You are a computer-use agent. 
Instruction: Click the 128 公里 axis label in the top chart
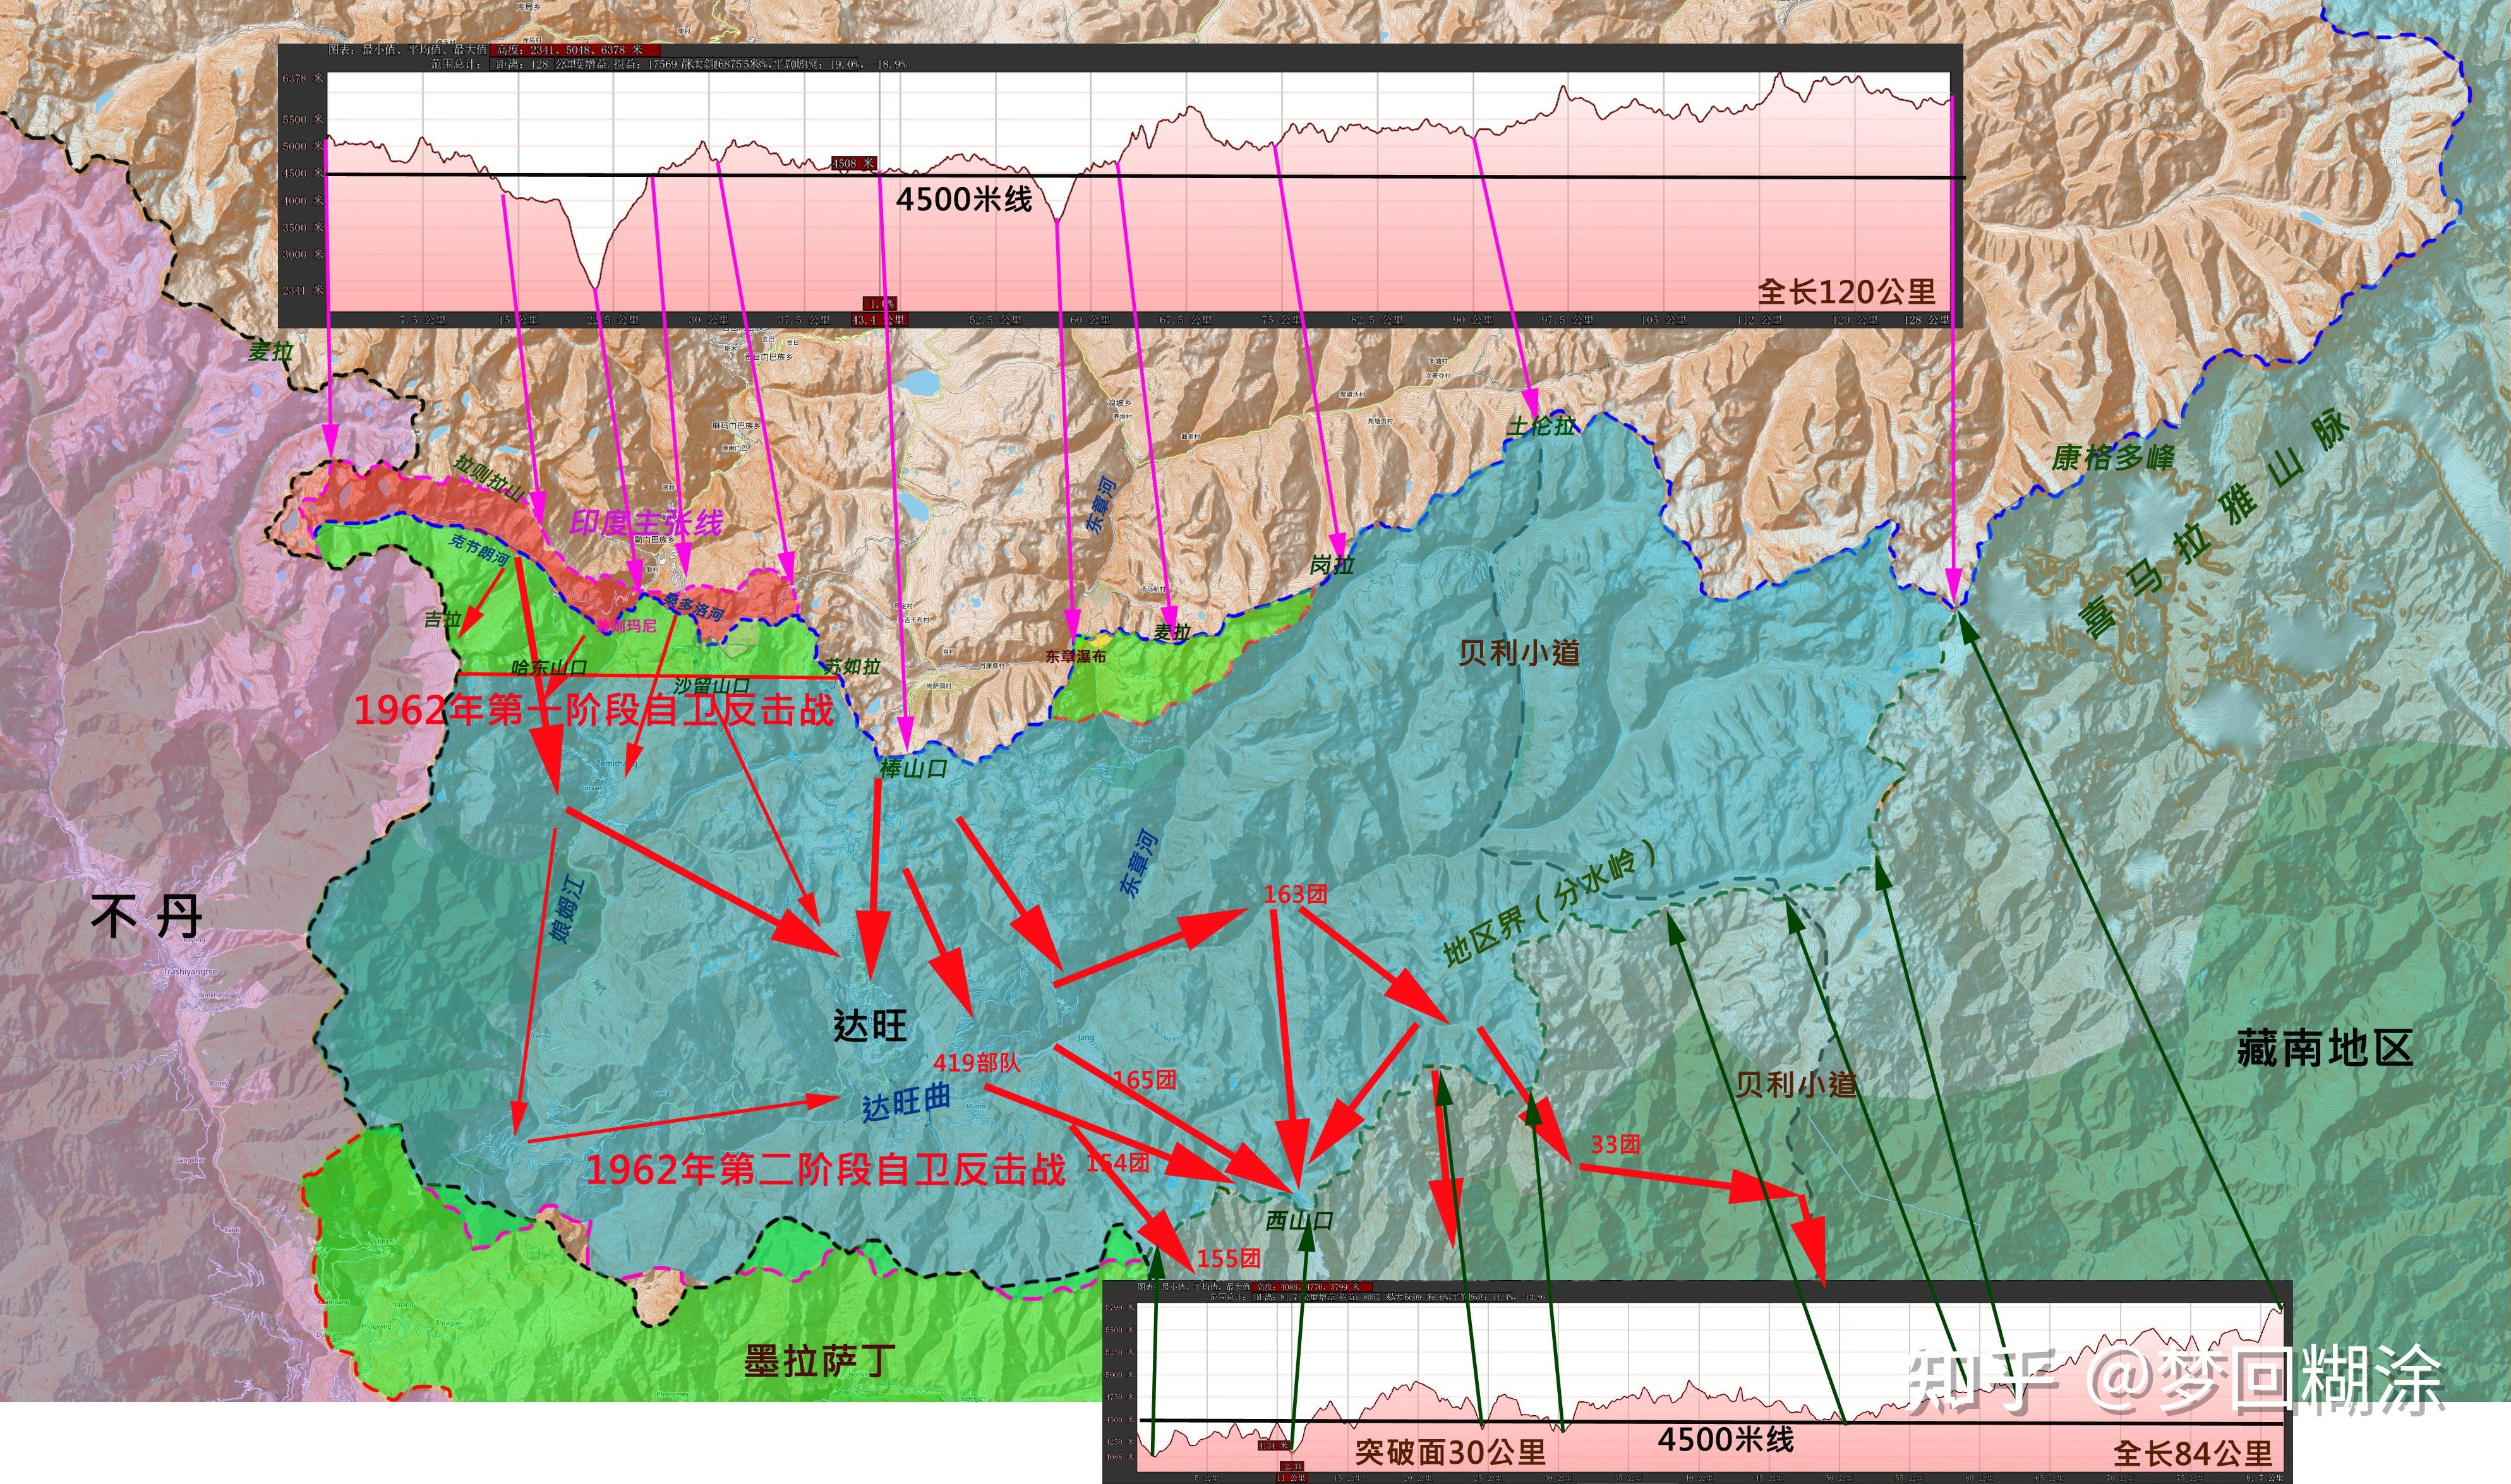click(x=1927, y=320)
